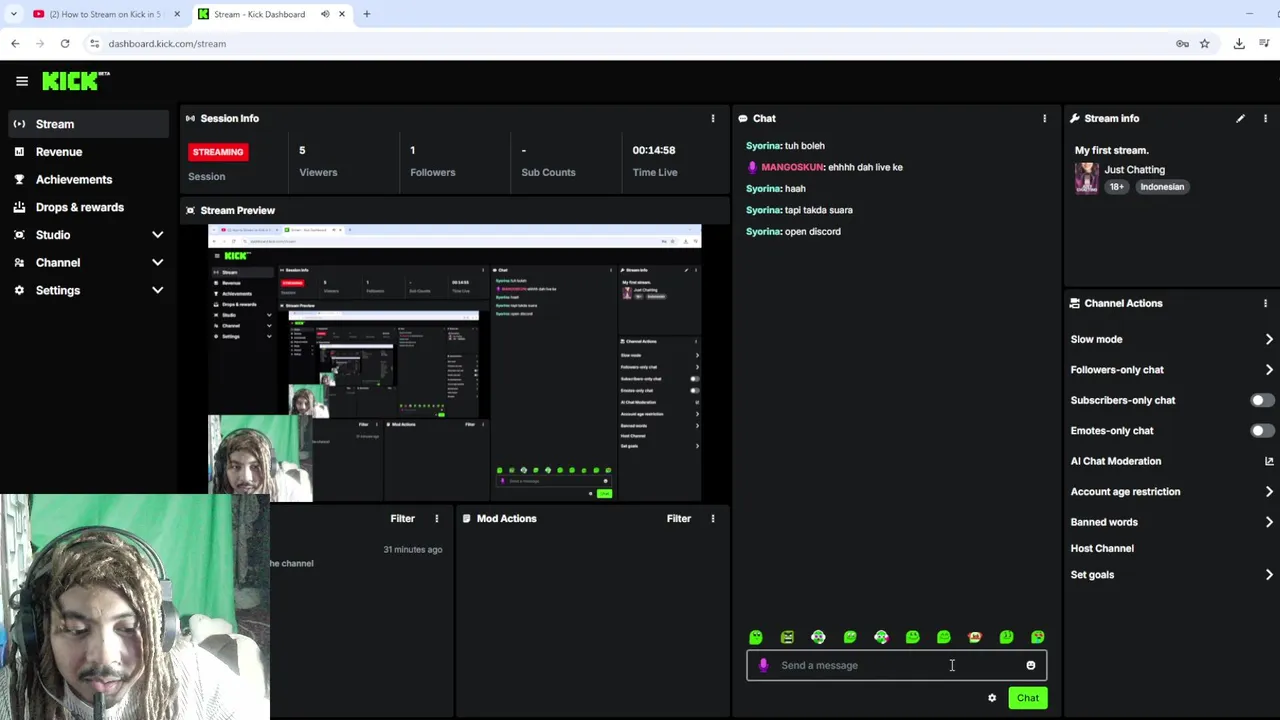Open AI Chat Moderation external link icon
The width and height of the screenshot is (1280, 720).
coord(1269,461)
